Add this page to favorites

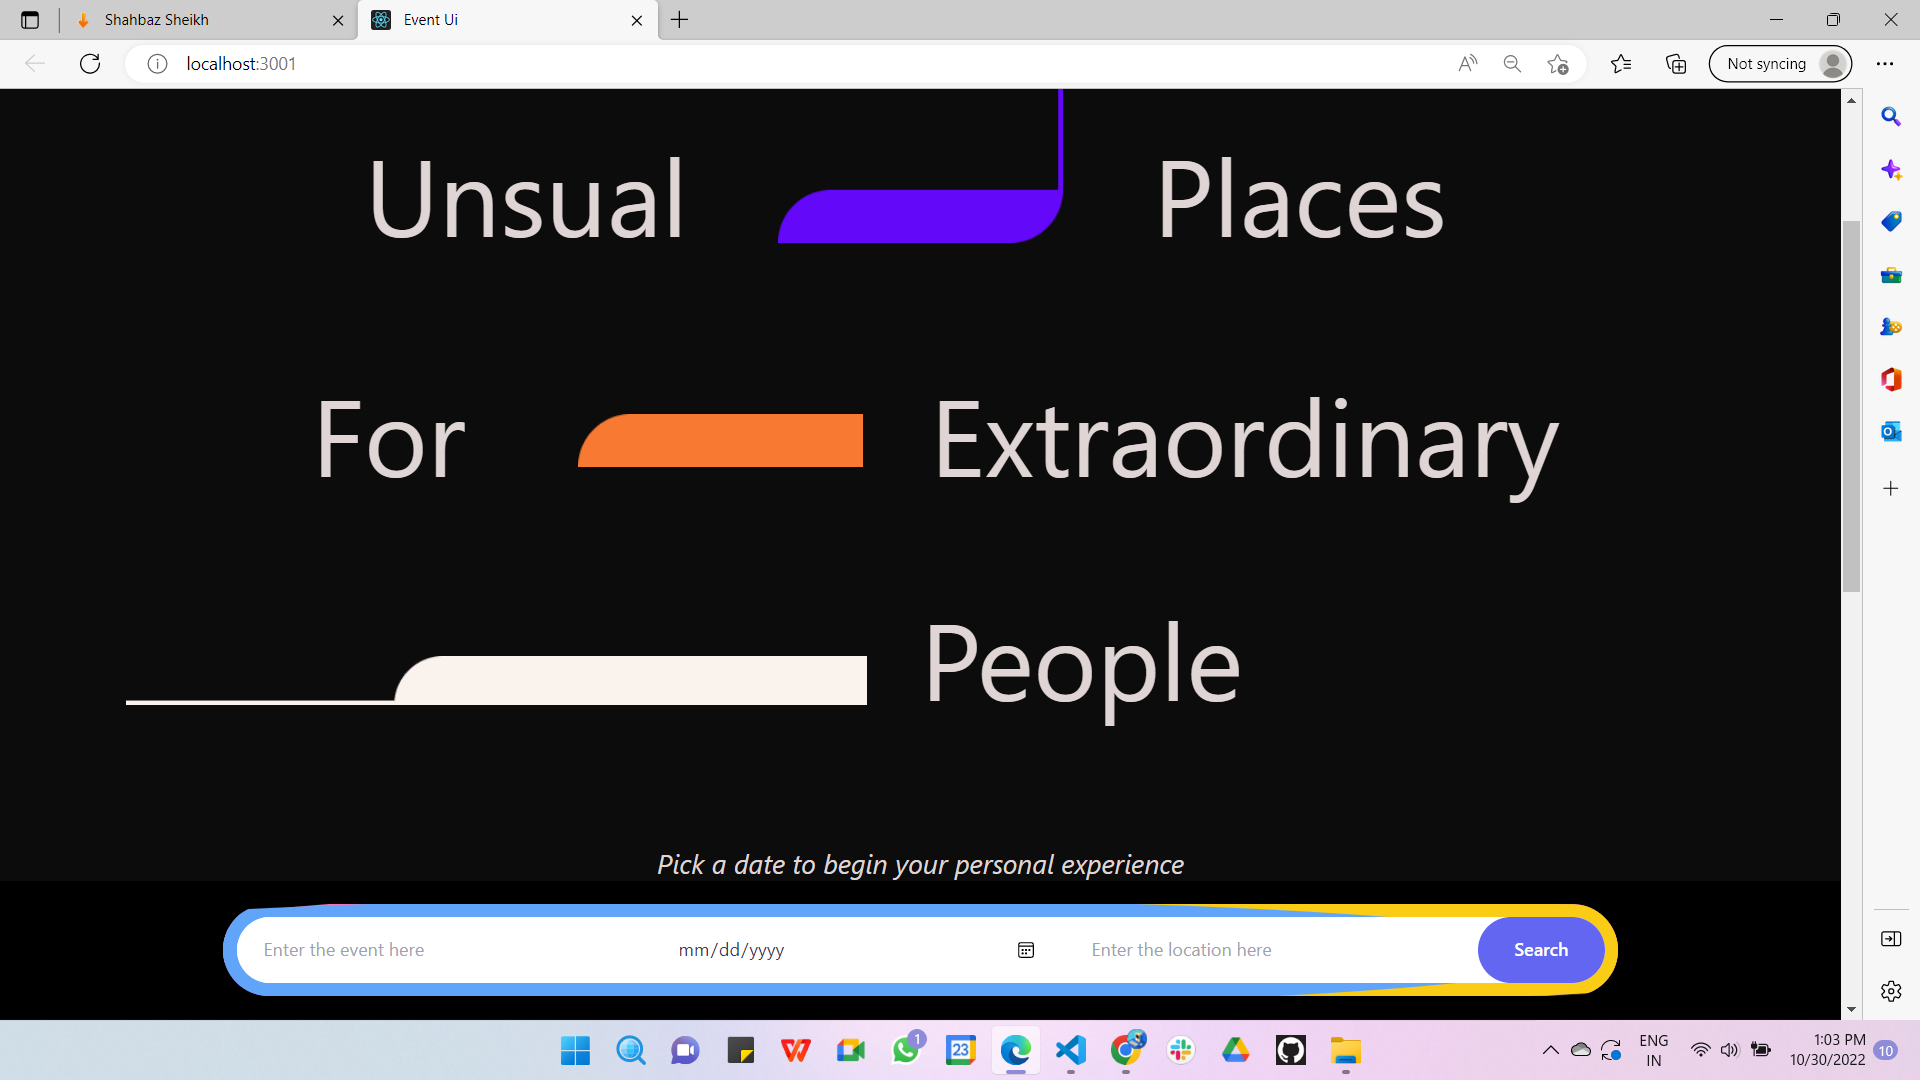(1557, 64)
